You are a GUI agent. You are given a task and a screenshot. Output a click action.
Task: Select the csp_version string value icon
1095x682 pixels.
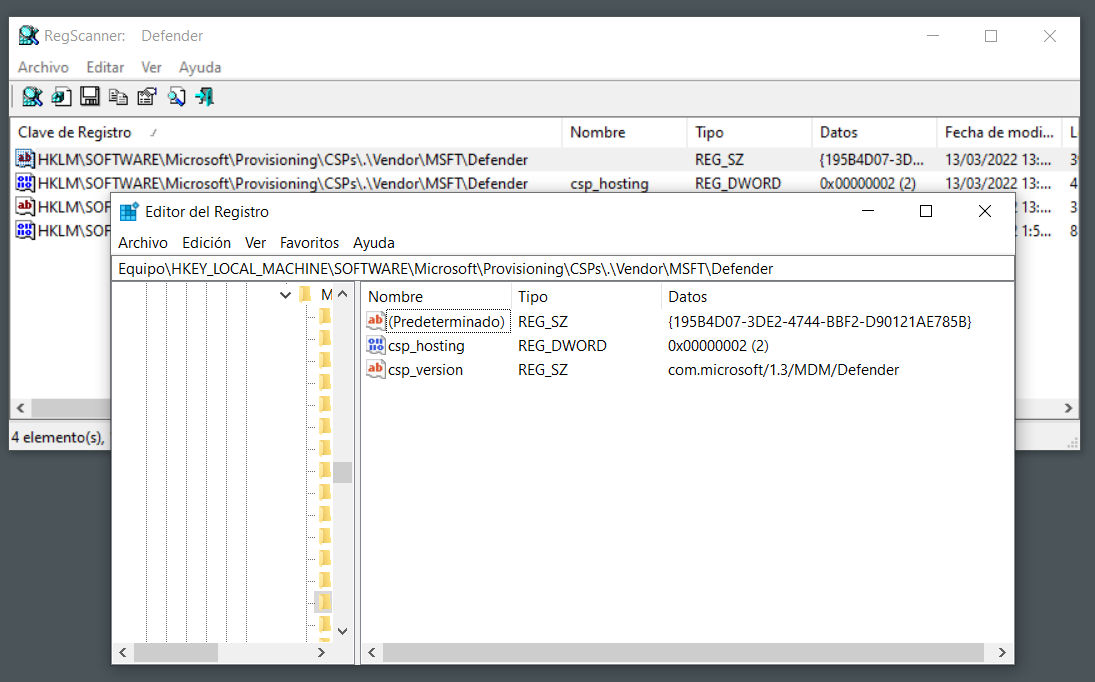376,370
